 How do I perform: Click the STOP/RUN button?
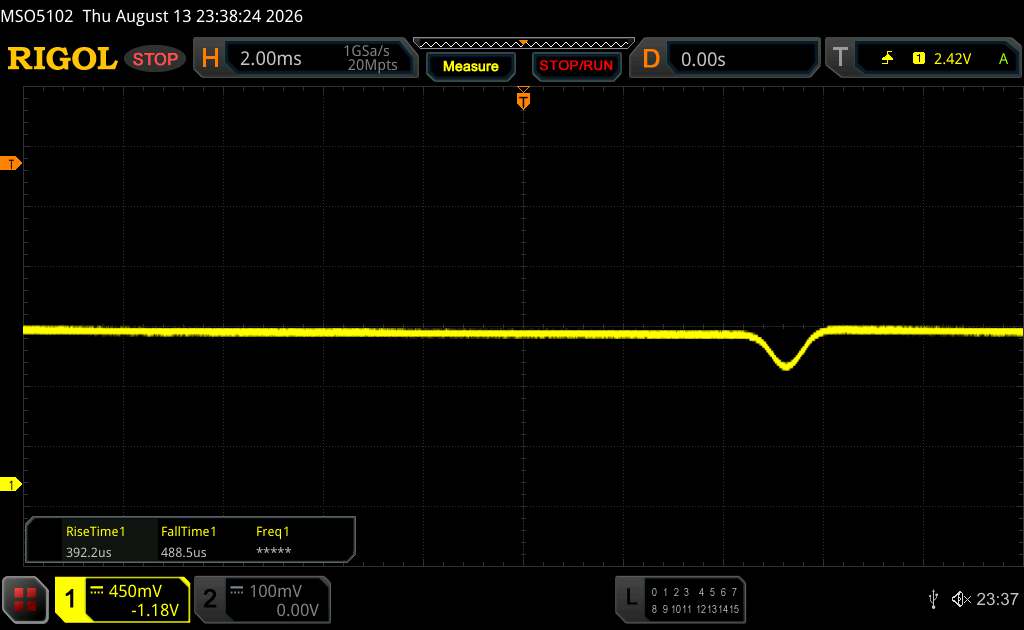click(576, 66)
